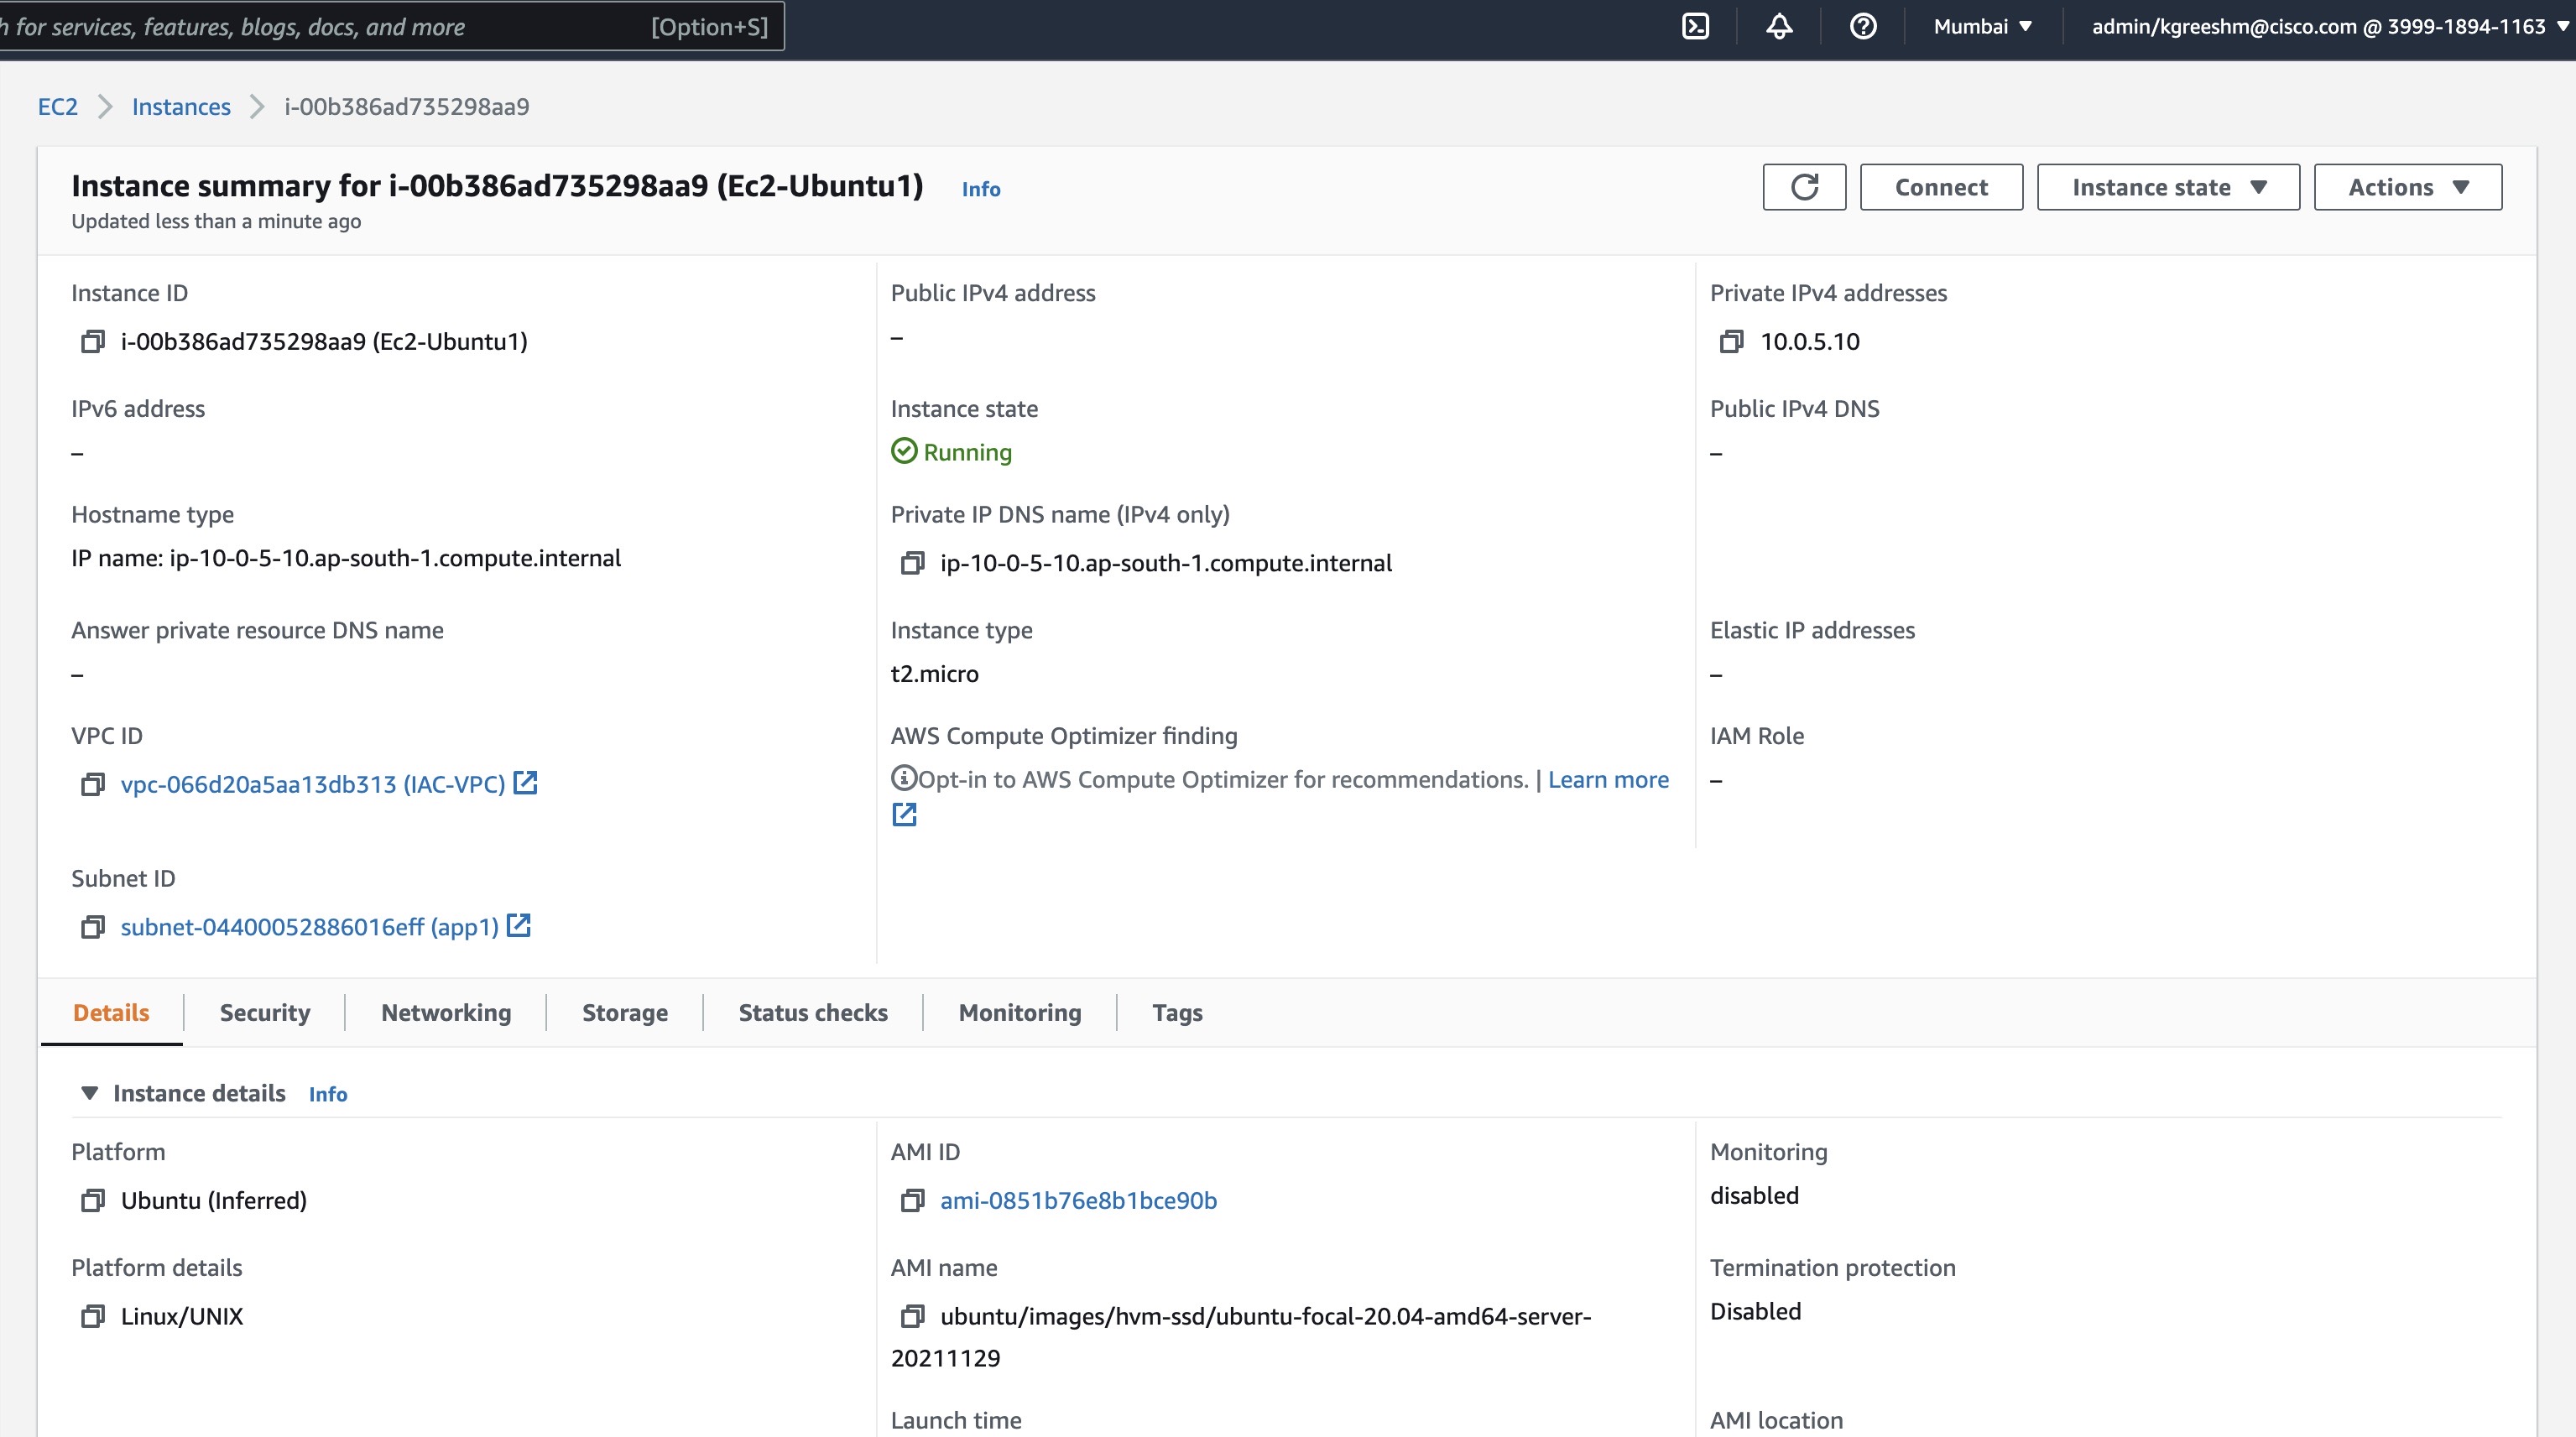This screenshot has height=1437, width=2576.
Task: Focus the services search field
Action: pyautogui.click(x=390, y=27)
